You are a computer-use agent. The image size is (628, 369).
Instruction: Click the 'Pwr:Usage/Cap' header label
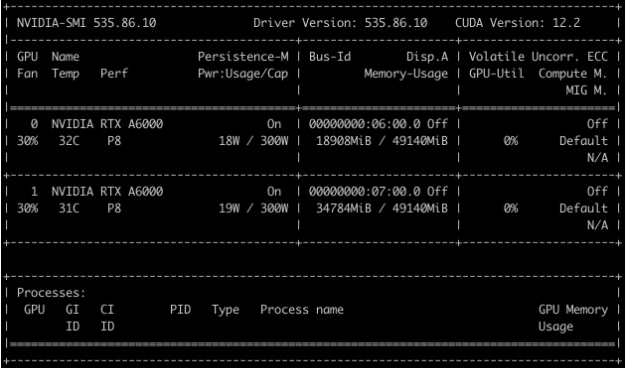click(243, 74)
